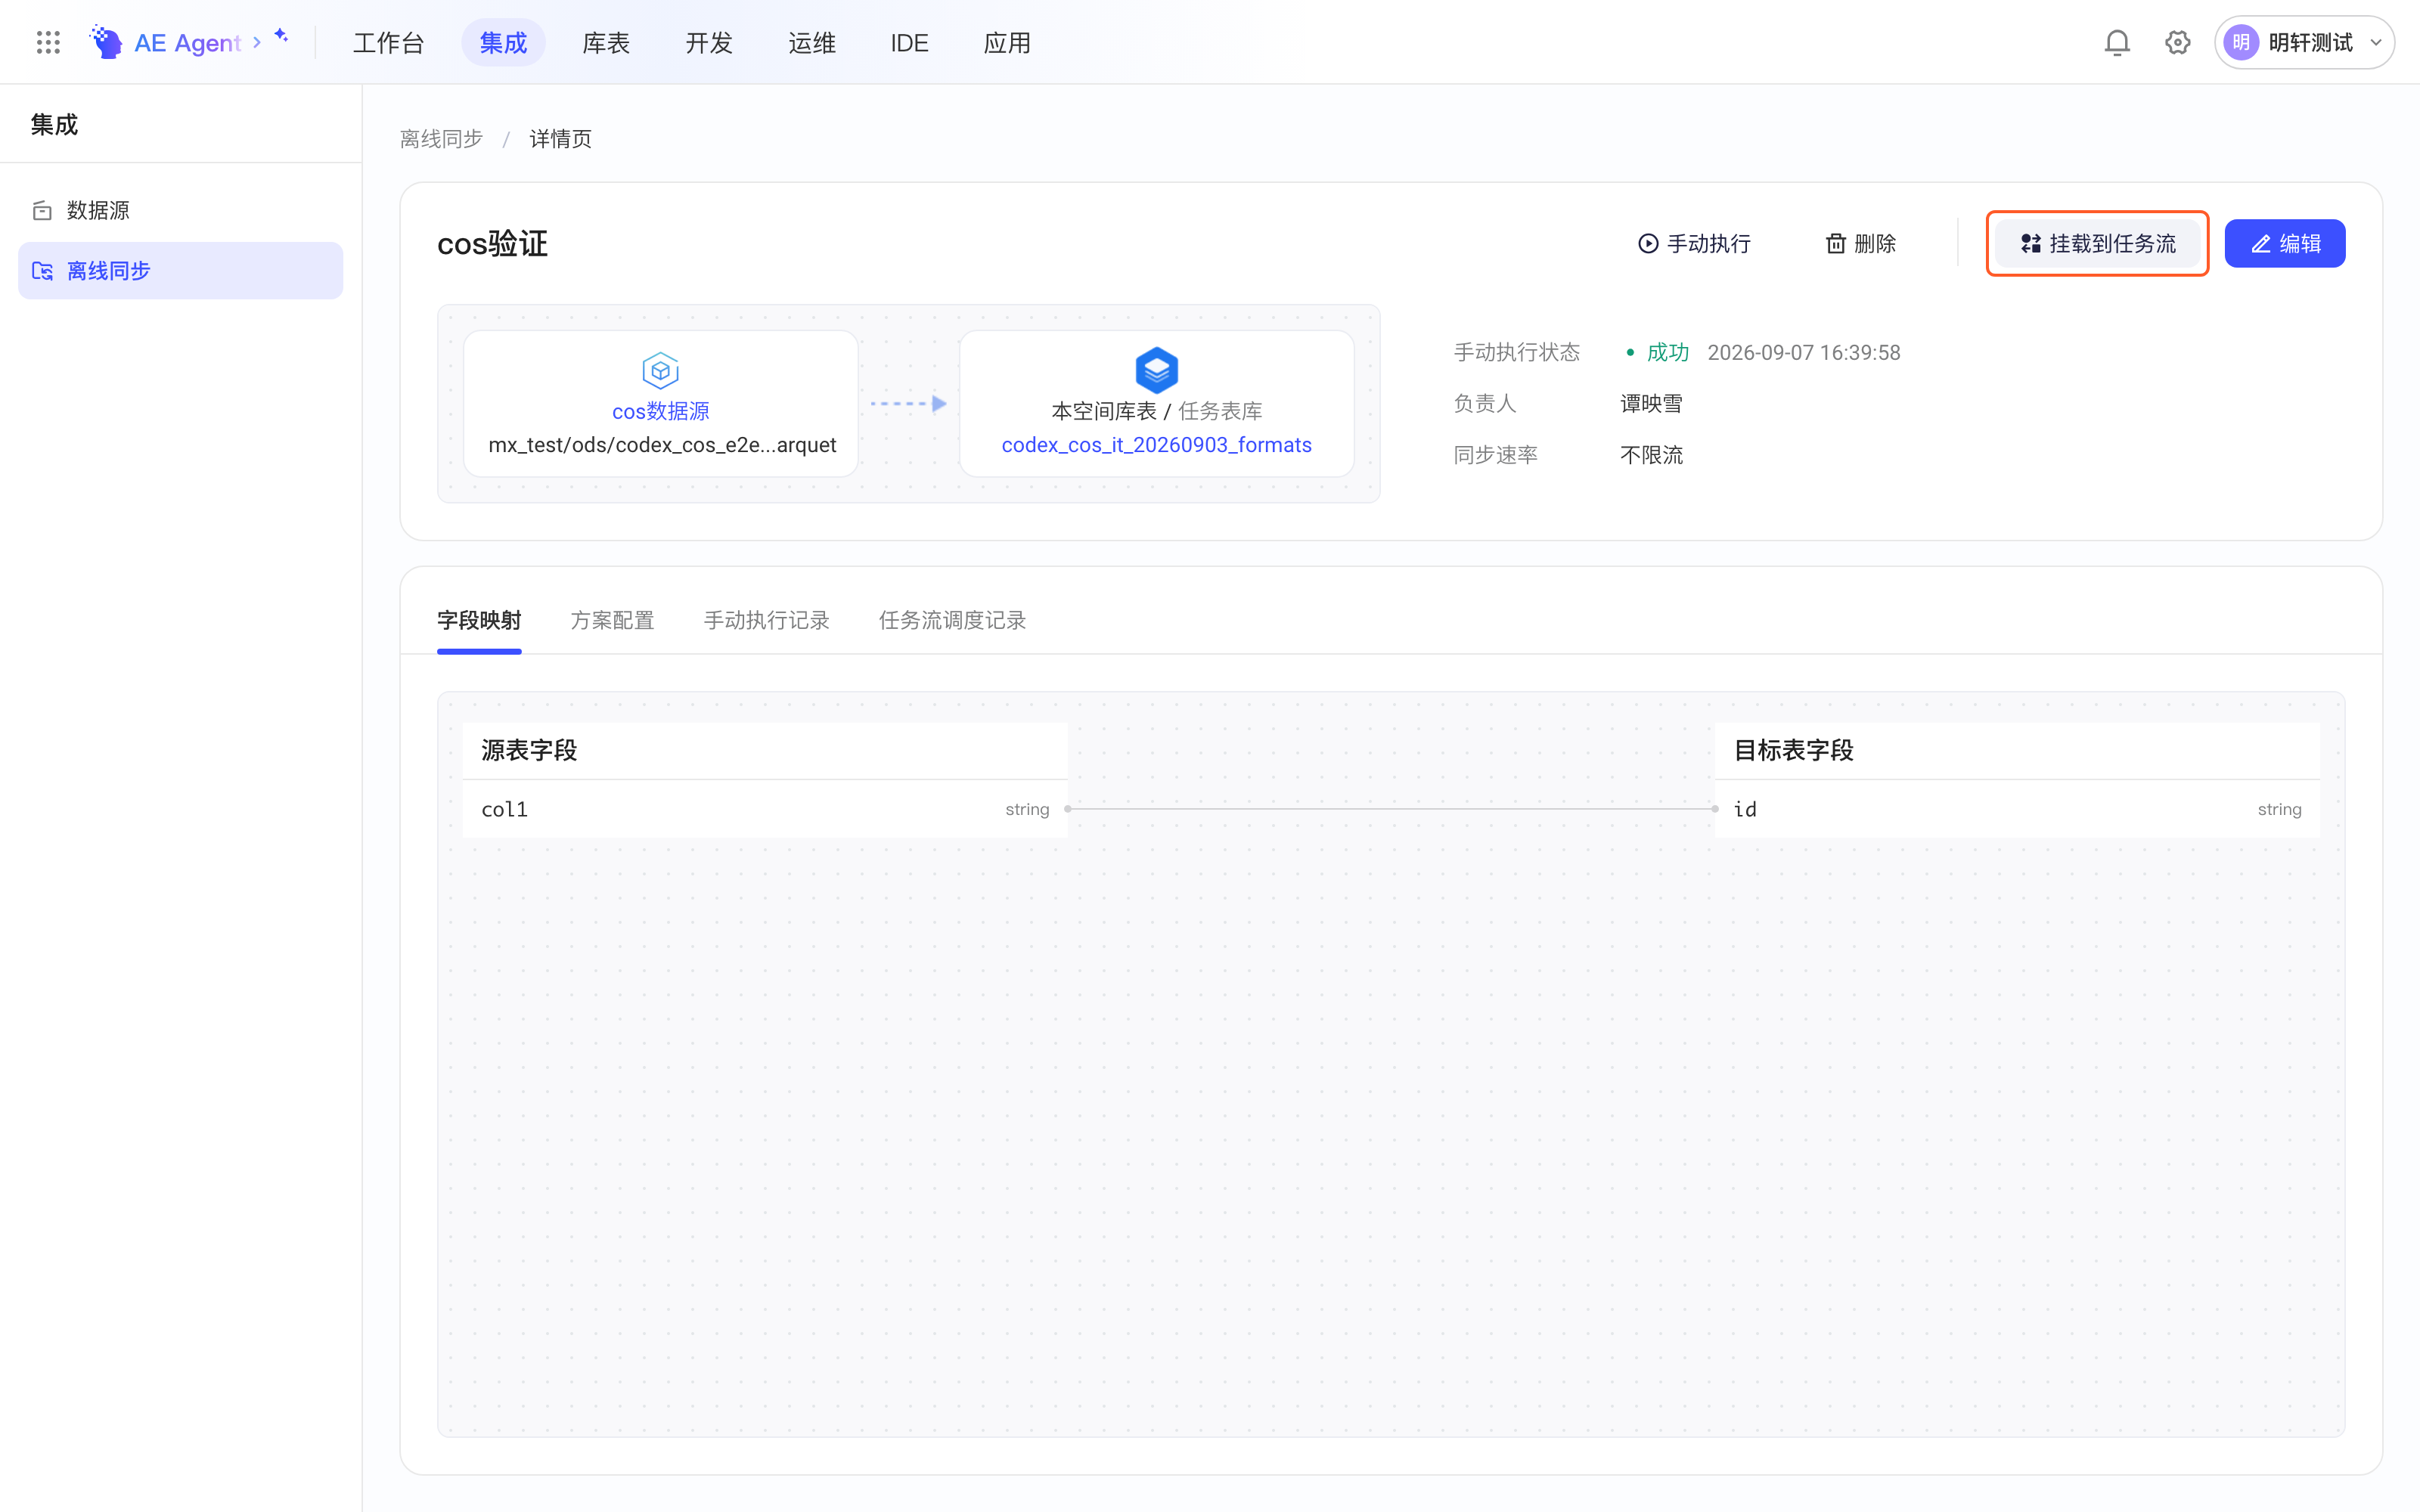Open the 运维 menu
This screenshot has width=2420, height=1512.
(x=812, y=42)
